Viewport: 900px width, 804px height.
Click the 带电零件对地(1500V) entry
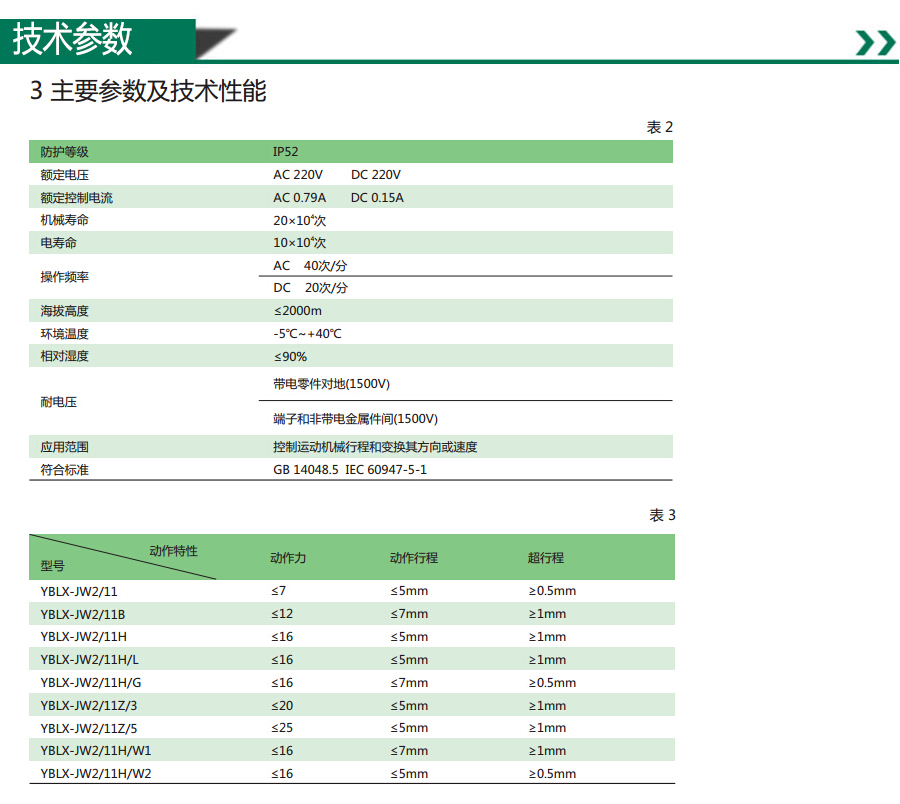(x=331, y=384)
